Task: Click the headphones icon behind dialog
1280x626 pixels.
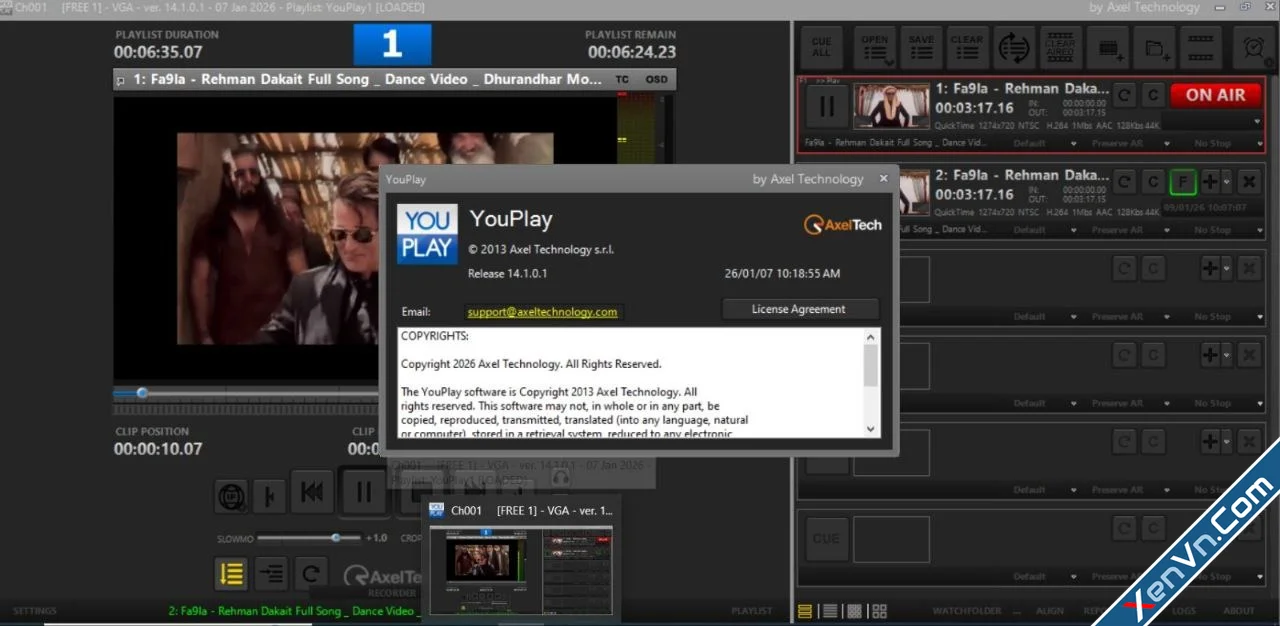Action: [561, 477]
